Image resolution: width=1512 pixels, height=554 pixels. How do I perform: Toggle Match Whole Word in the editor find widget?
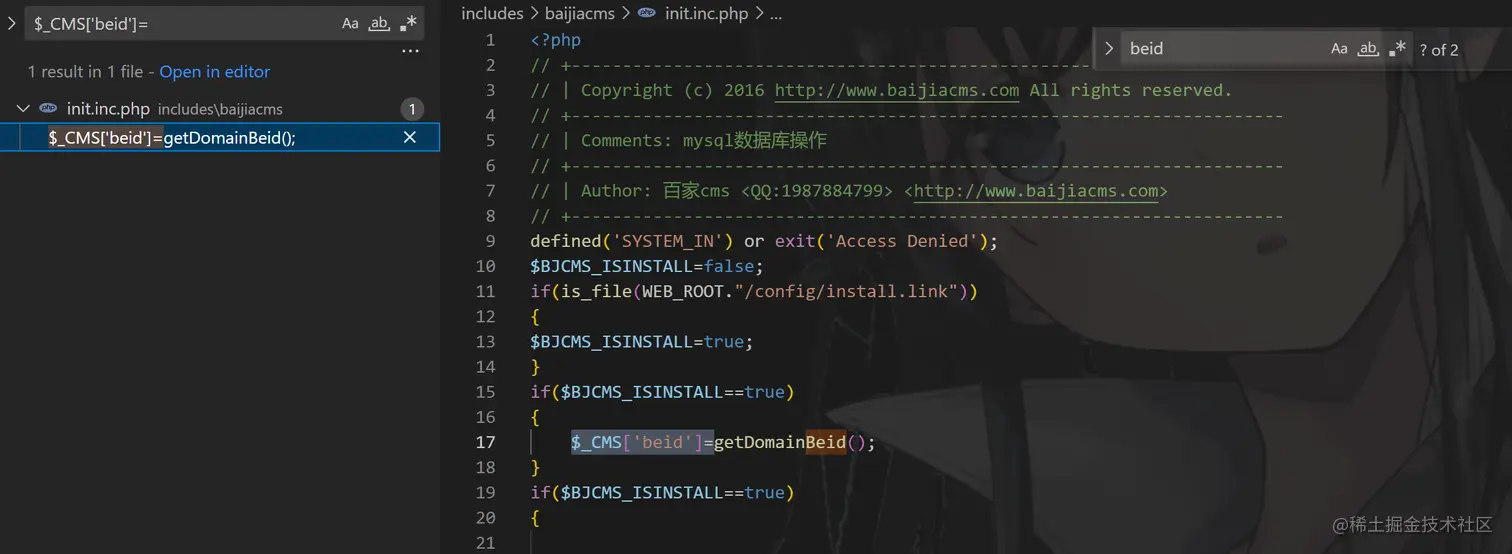tap(1368, 49)
